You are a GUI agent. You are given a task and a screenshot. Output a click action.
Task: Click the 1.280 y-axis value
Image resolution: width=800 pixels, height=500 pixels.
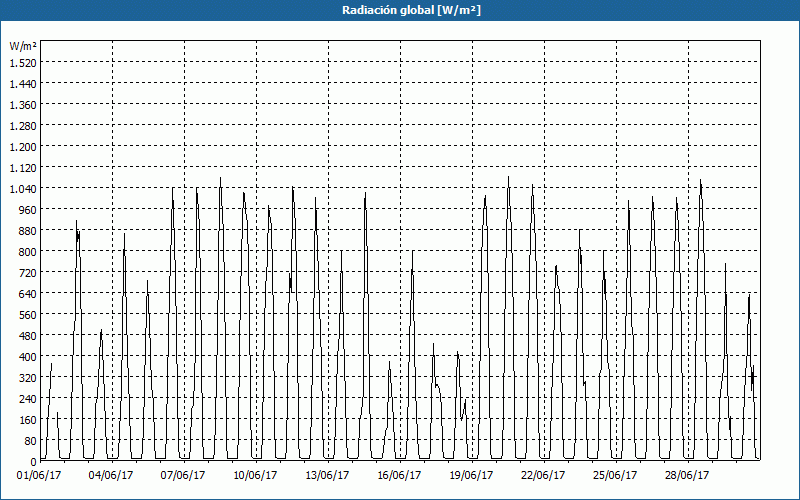[23, 126]
